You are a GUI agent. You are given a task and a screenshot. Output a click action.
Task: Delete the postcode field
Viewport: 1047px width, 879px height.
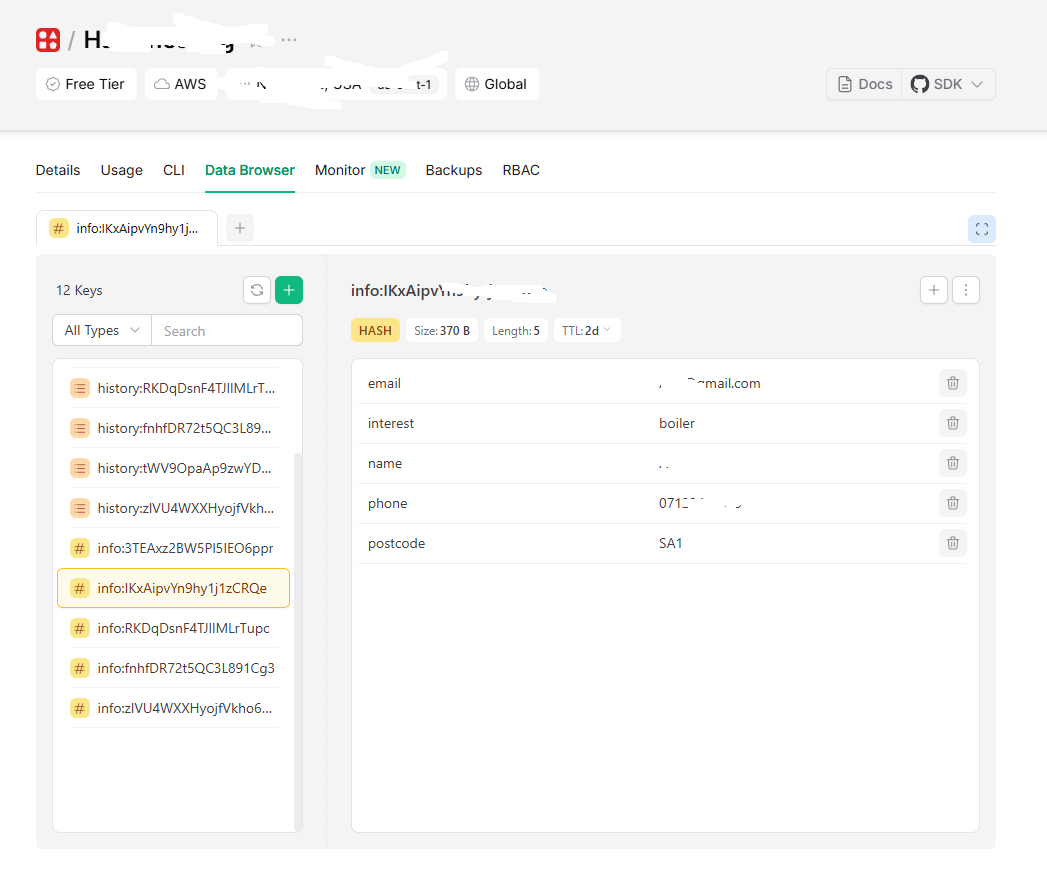953,544
